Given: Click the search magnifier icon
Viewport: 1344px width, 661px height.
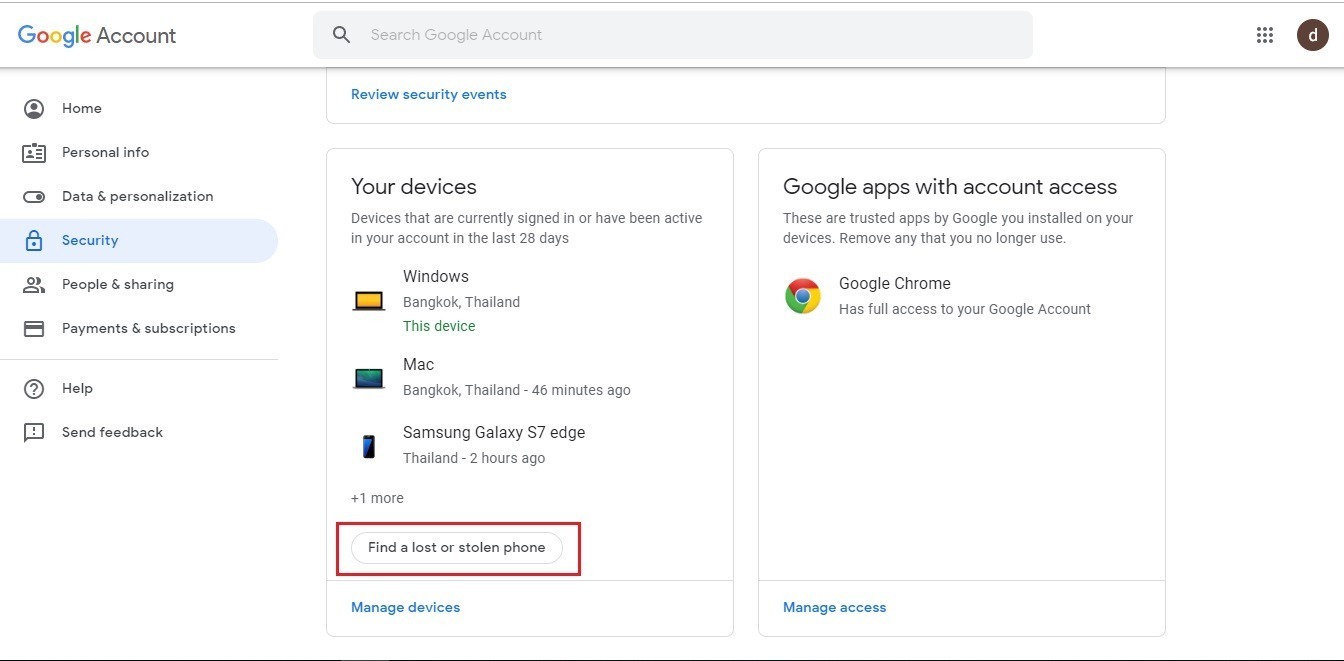Looking at the screenshot, I should click(342, 35).
